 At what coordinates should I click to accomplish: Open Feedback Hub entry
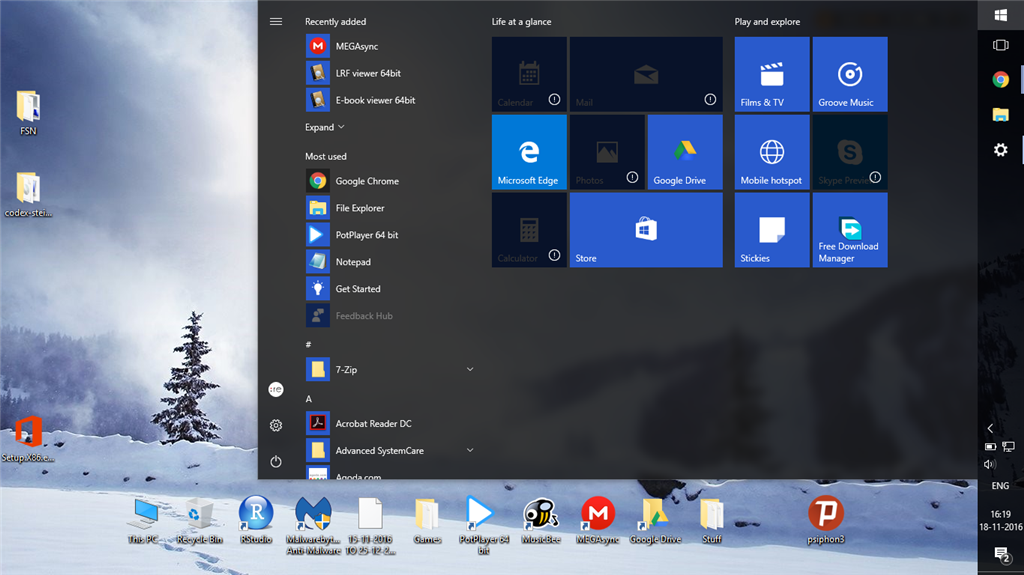390,316
